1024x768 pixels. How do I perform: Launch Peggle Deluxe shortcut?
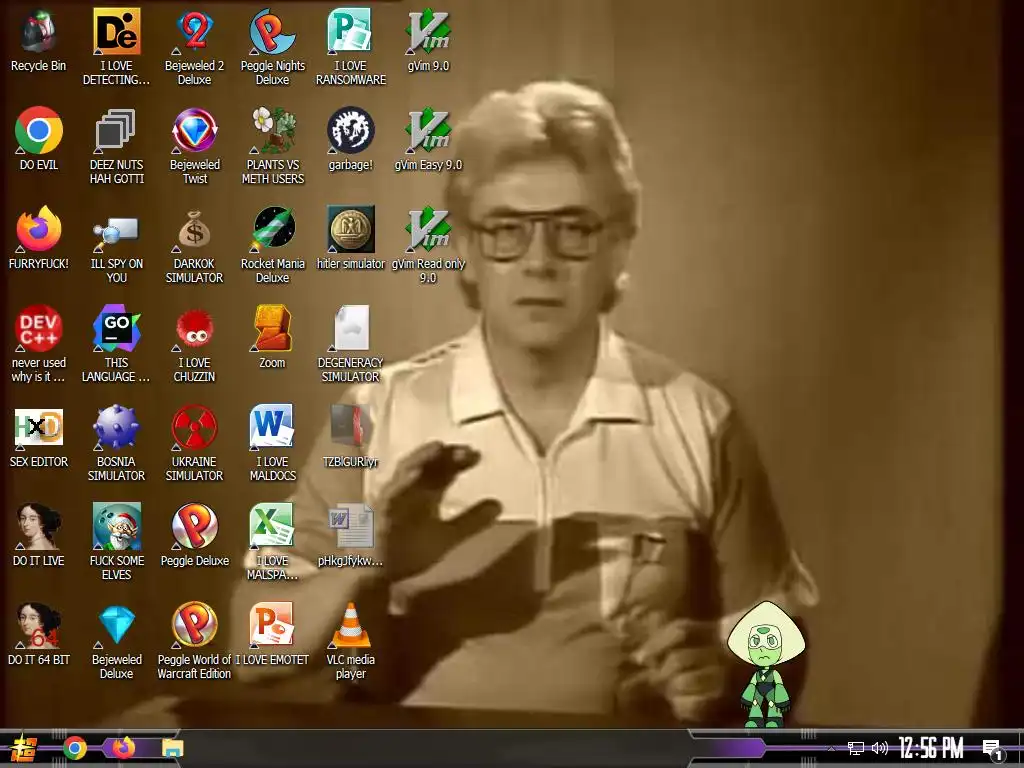(x=194, y=526)
